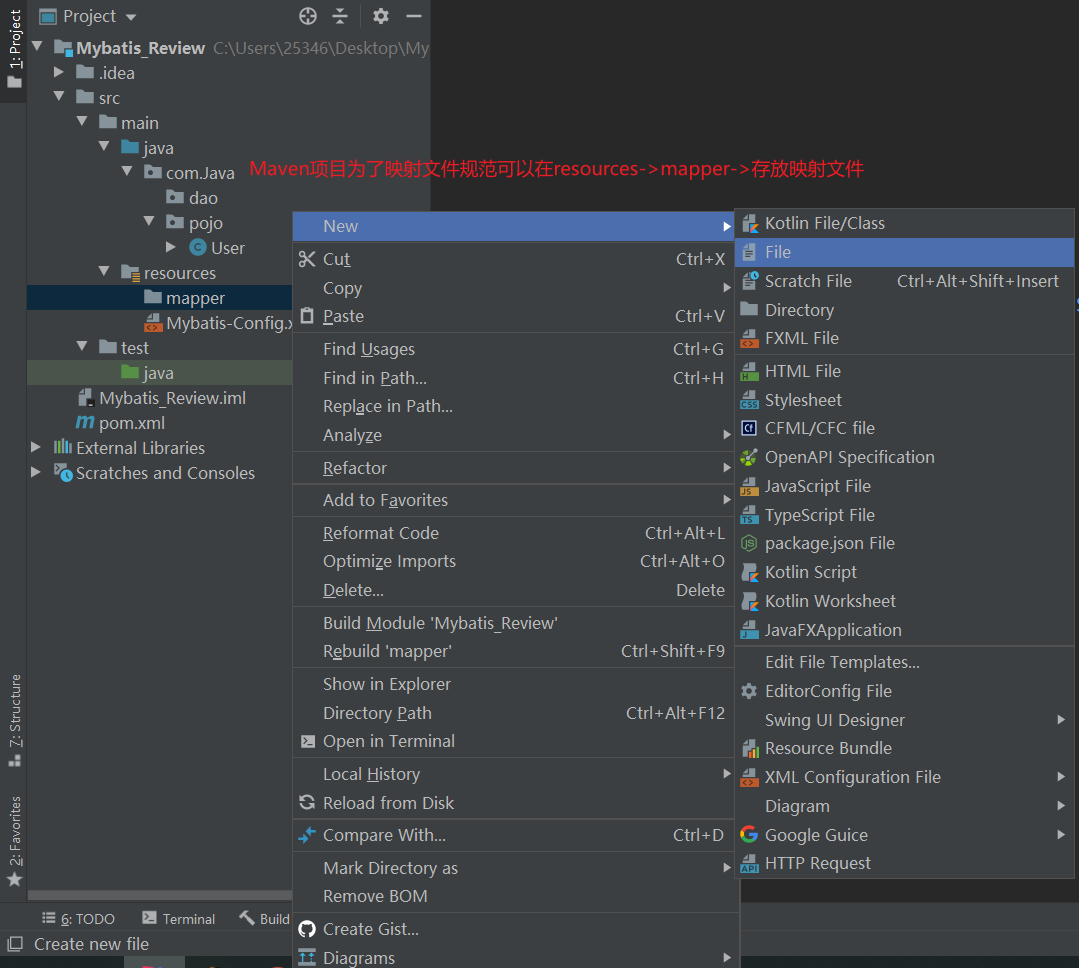The height and width of the screenshot is (968, 1079).
Task: Toggle the Structure side tab
Action: point(14,720)
